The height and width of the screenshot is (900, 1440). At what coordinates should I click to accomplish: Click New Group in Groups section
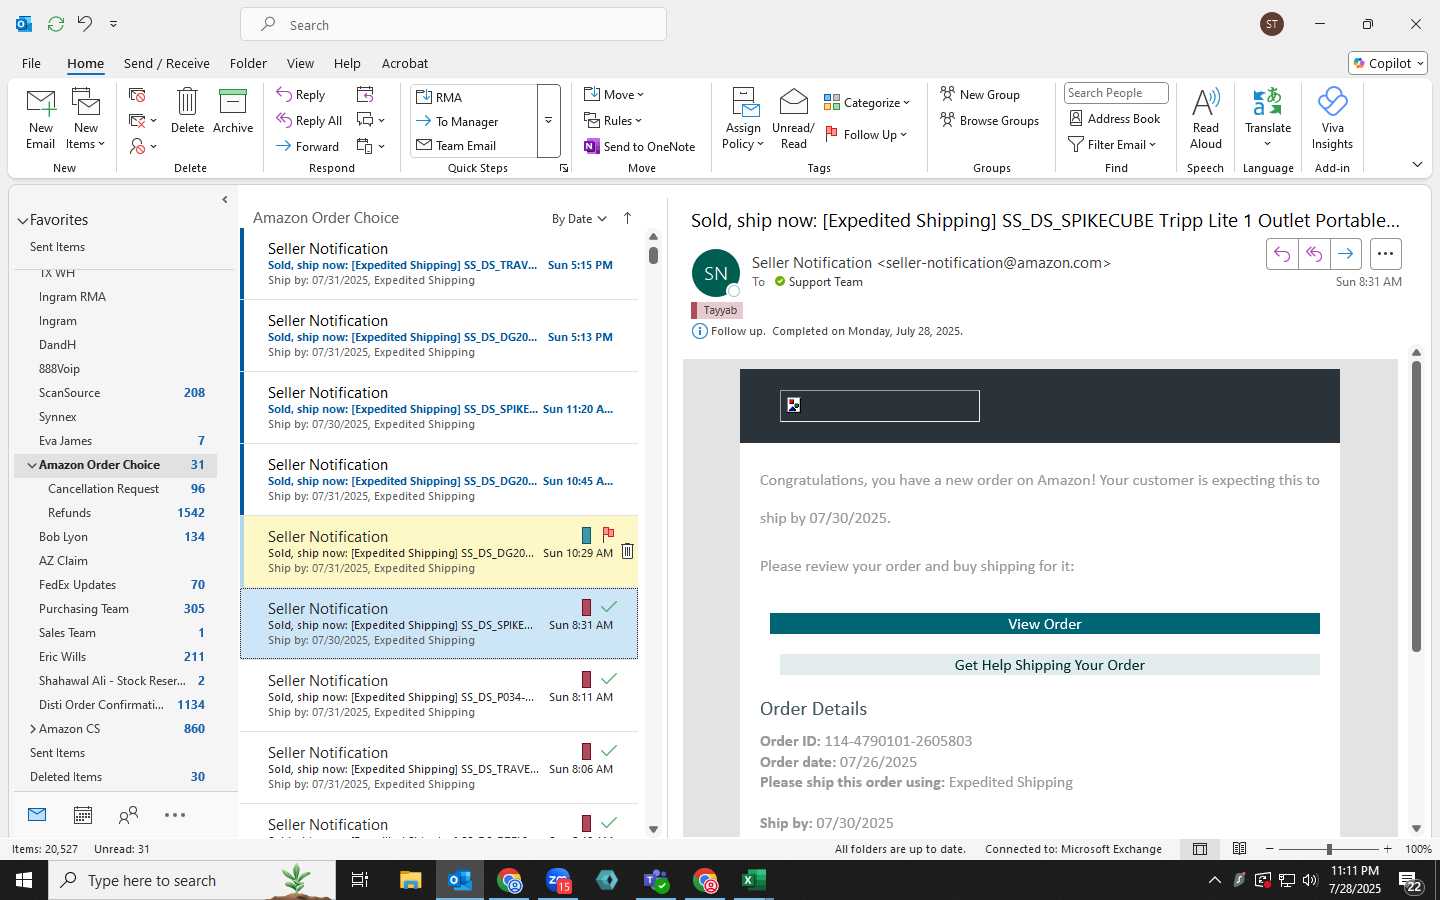(x=980, y=94)
